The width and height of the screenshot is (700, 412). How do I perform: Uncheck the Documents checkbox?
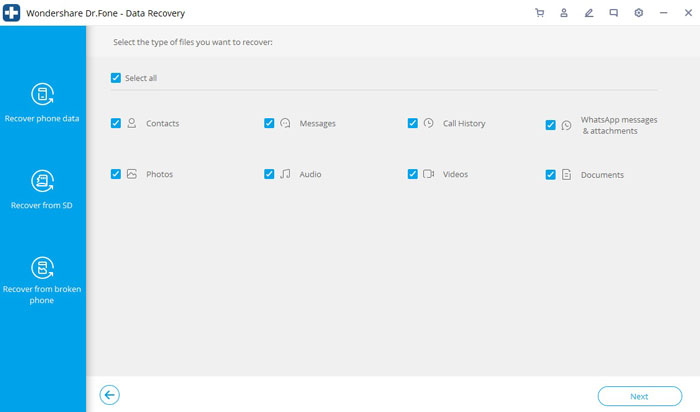[x=550, y=175]
